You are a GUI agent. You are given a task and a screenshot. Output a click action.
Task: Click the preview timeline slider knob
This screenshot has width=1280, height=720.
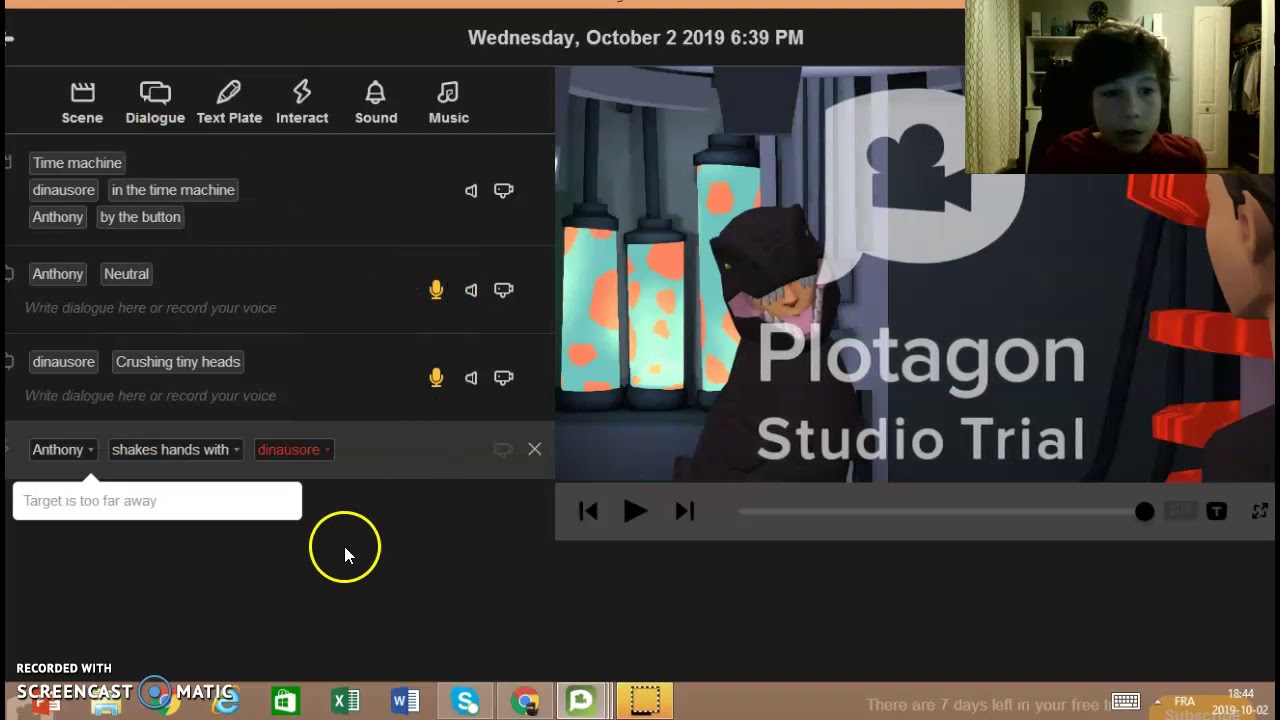(x=1144, y=512)
